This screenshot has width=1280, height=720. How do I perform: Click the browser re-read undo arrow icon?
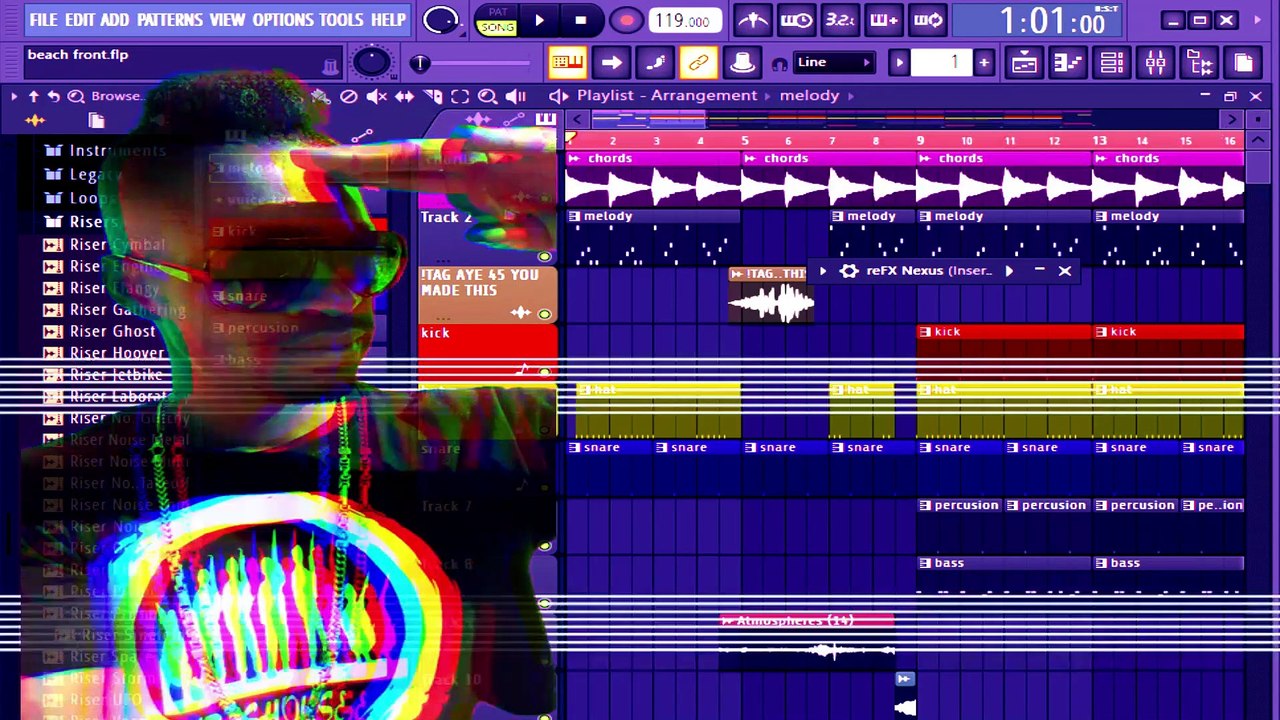54,96
